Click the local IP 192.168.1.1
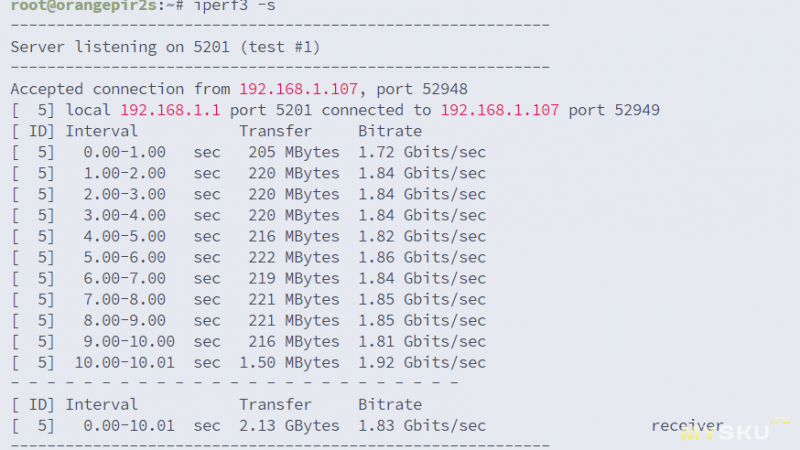Screen dimensions: 800x450 tap(170, 110)
